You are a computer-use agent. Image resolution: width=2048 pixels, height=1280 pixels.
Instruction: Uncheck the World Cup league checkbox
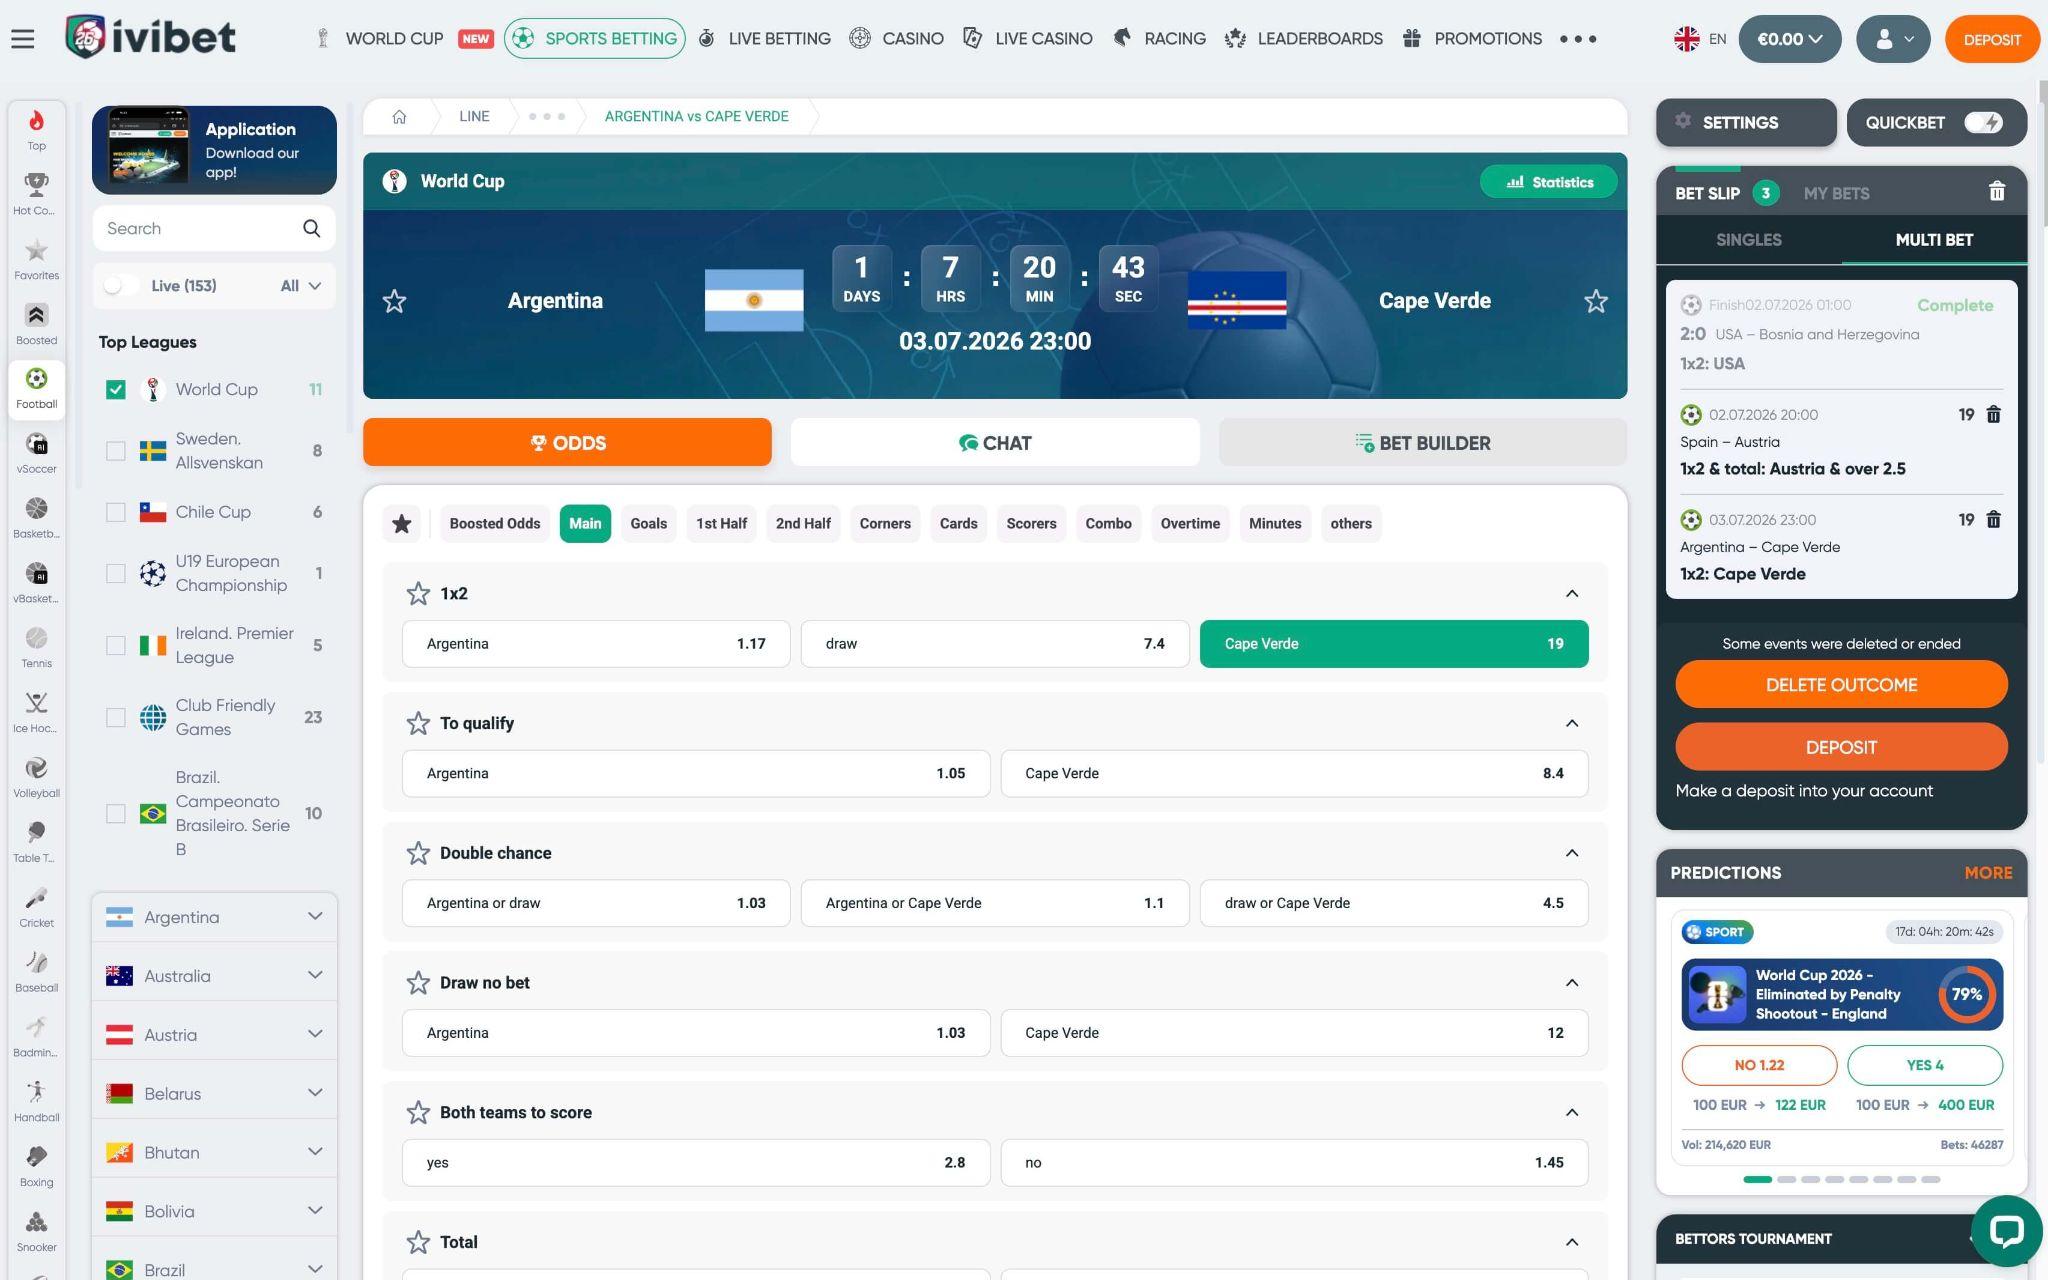(x=116, y=389)
